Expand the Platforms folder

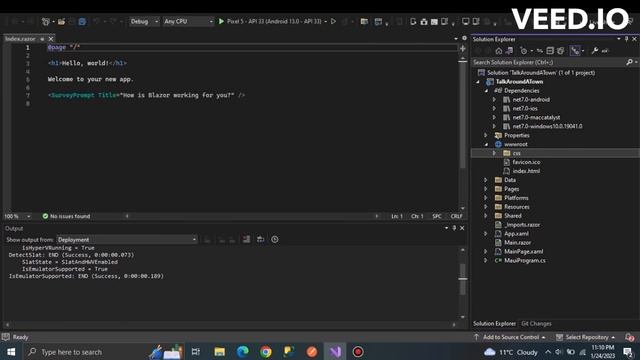(486, 198)
